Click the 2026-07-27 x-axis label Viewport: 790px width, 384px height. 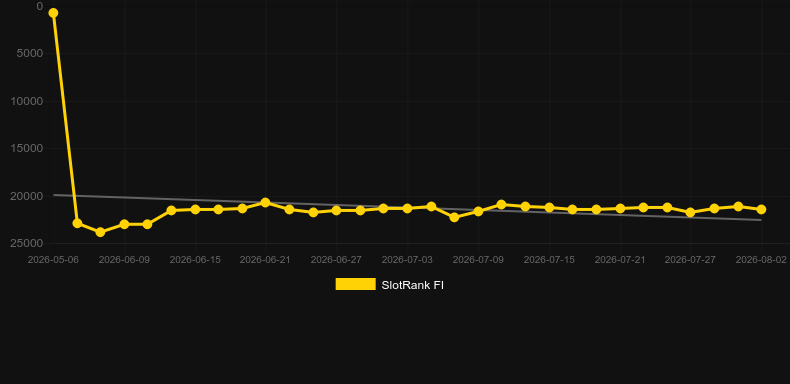[690, 260]
